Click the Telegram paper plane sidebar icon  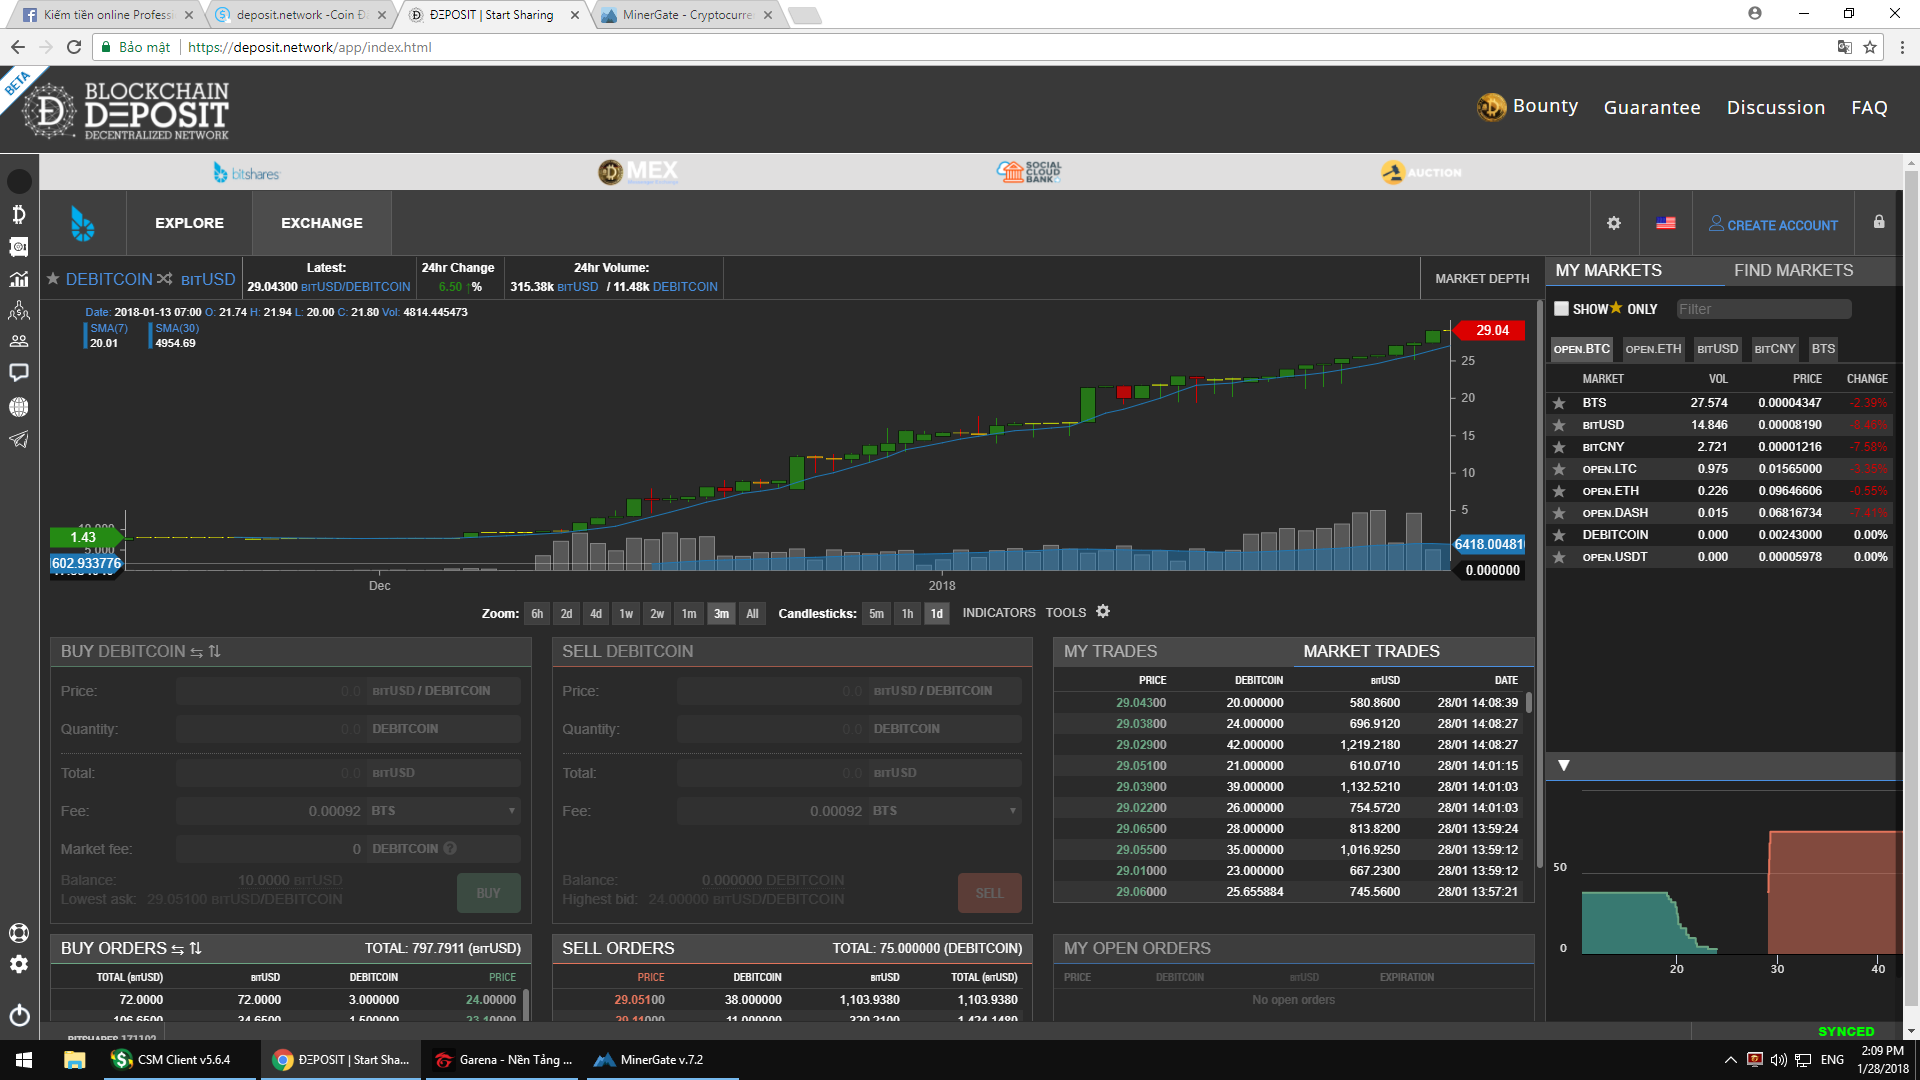tap(19, 440)
